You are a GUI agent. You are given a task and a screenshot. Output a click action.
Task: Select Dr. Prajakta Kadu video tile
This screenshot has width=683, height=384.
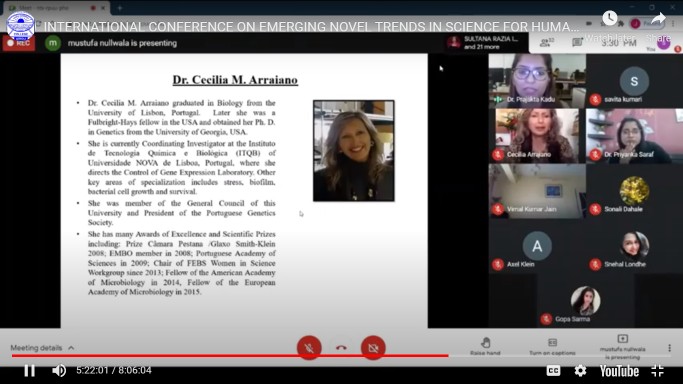coord(537,81)
